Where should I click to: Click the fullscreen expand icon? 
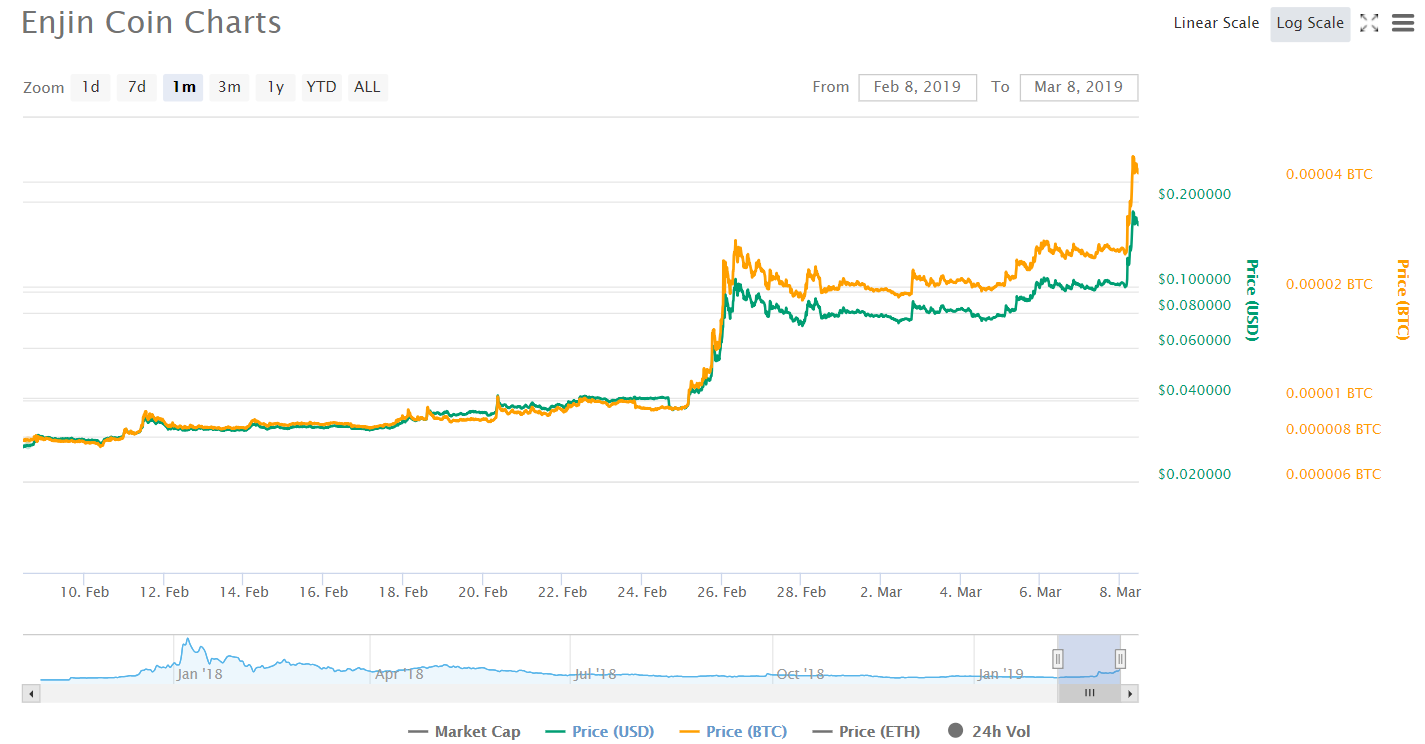coord(1369,23)
